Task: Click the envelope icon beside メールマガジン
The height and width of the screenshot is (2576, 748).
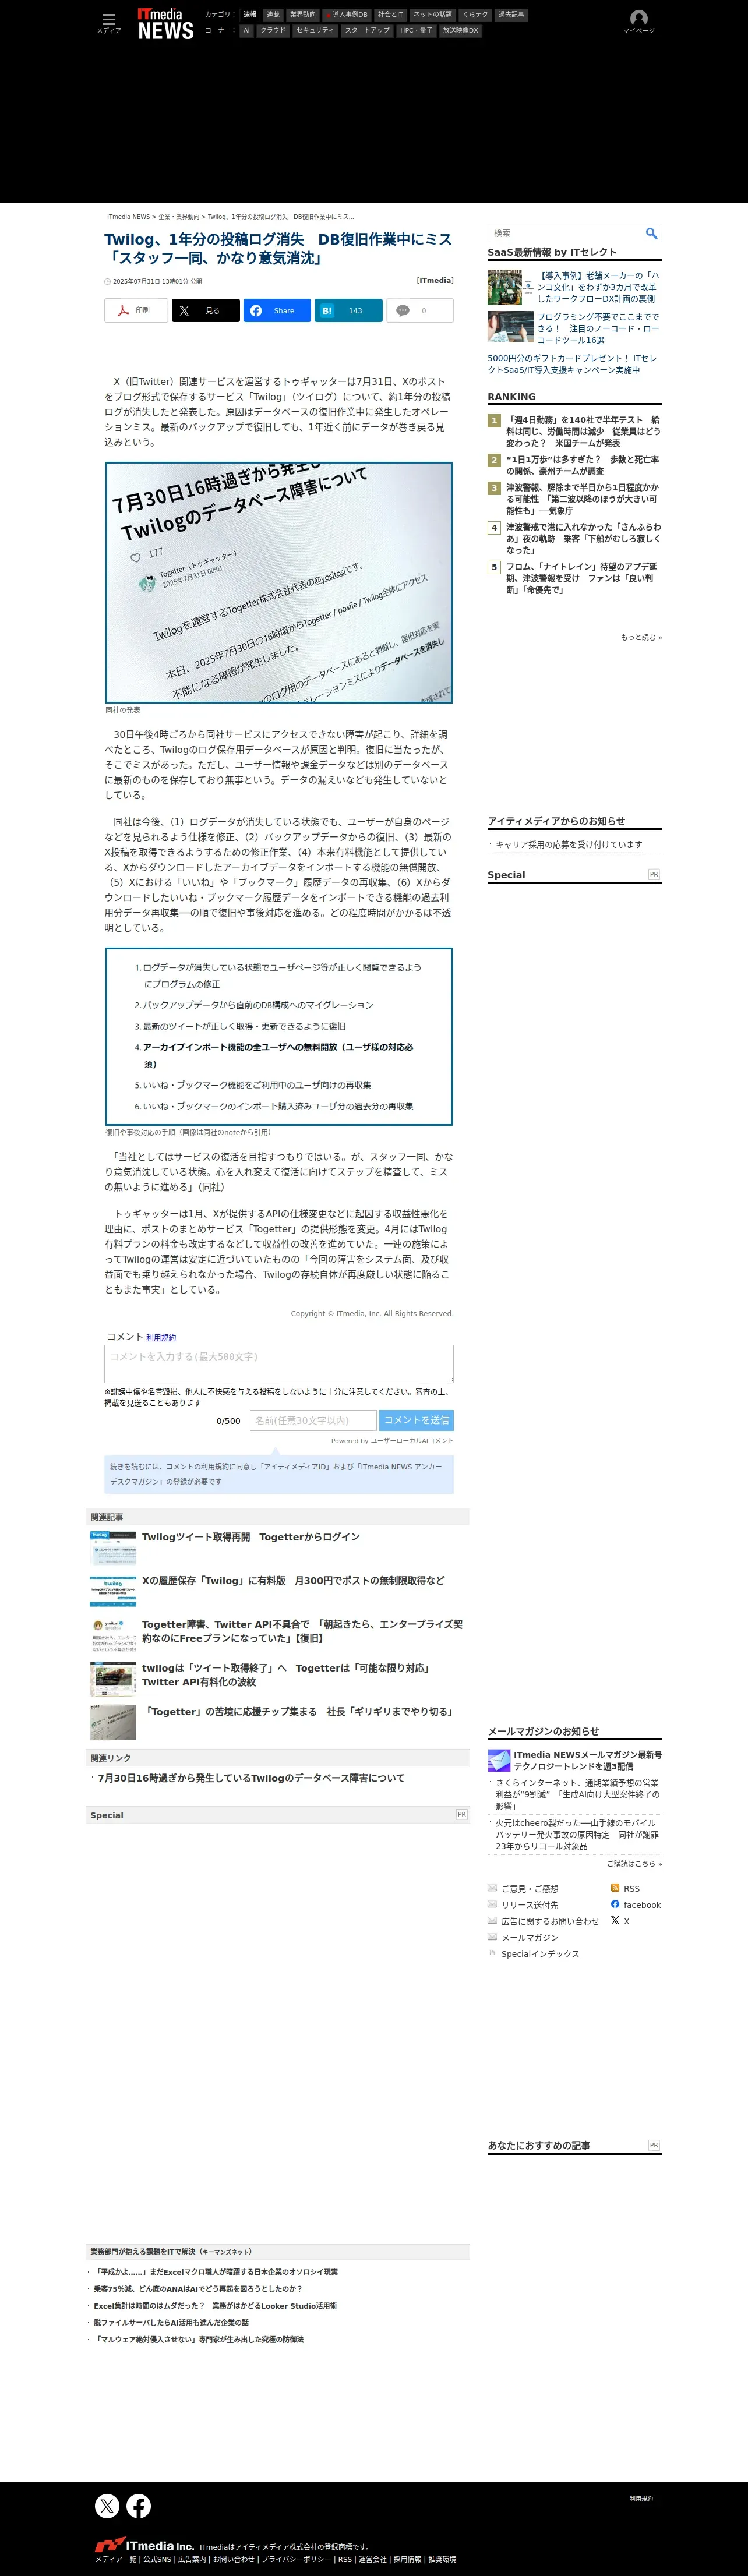Action: click(492, 1936)
